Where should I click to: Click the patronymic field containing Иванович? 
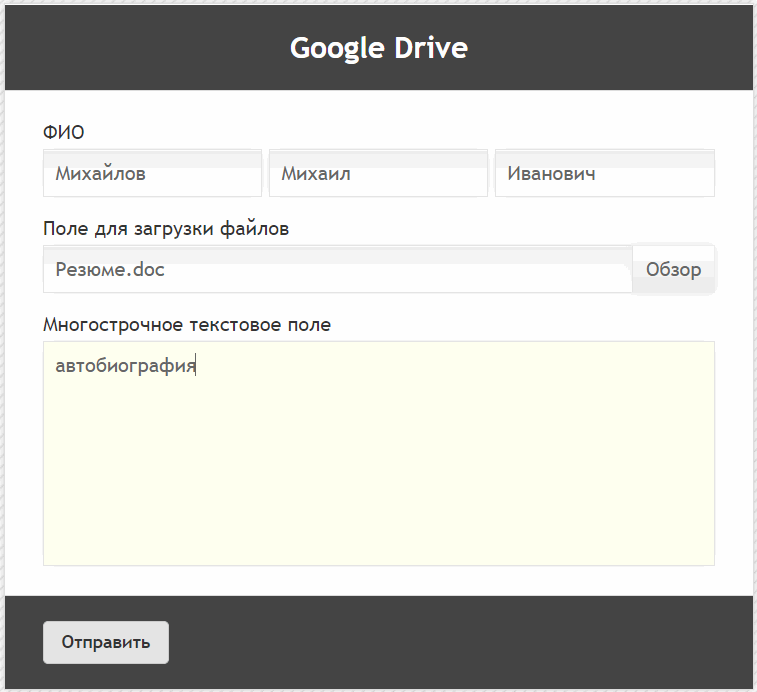click(x=604, y=173)
